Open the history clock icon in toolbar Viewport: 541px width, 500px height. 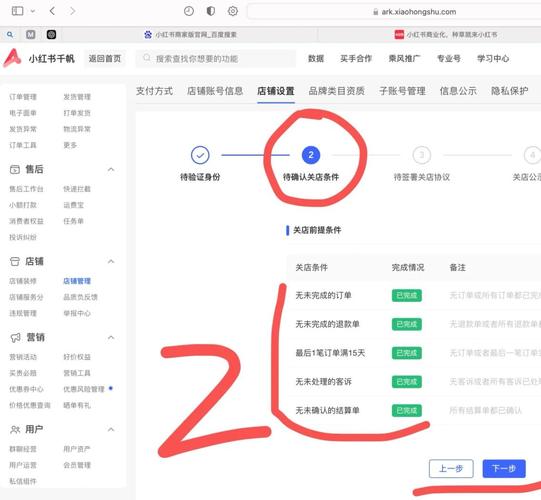189,11
